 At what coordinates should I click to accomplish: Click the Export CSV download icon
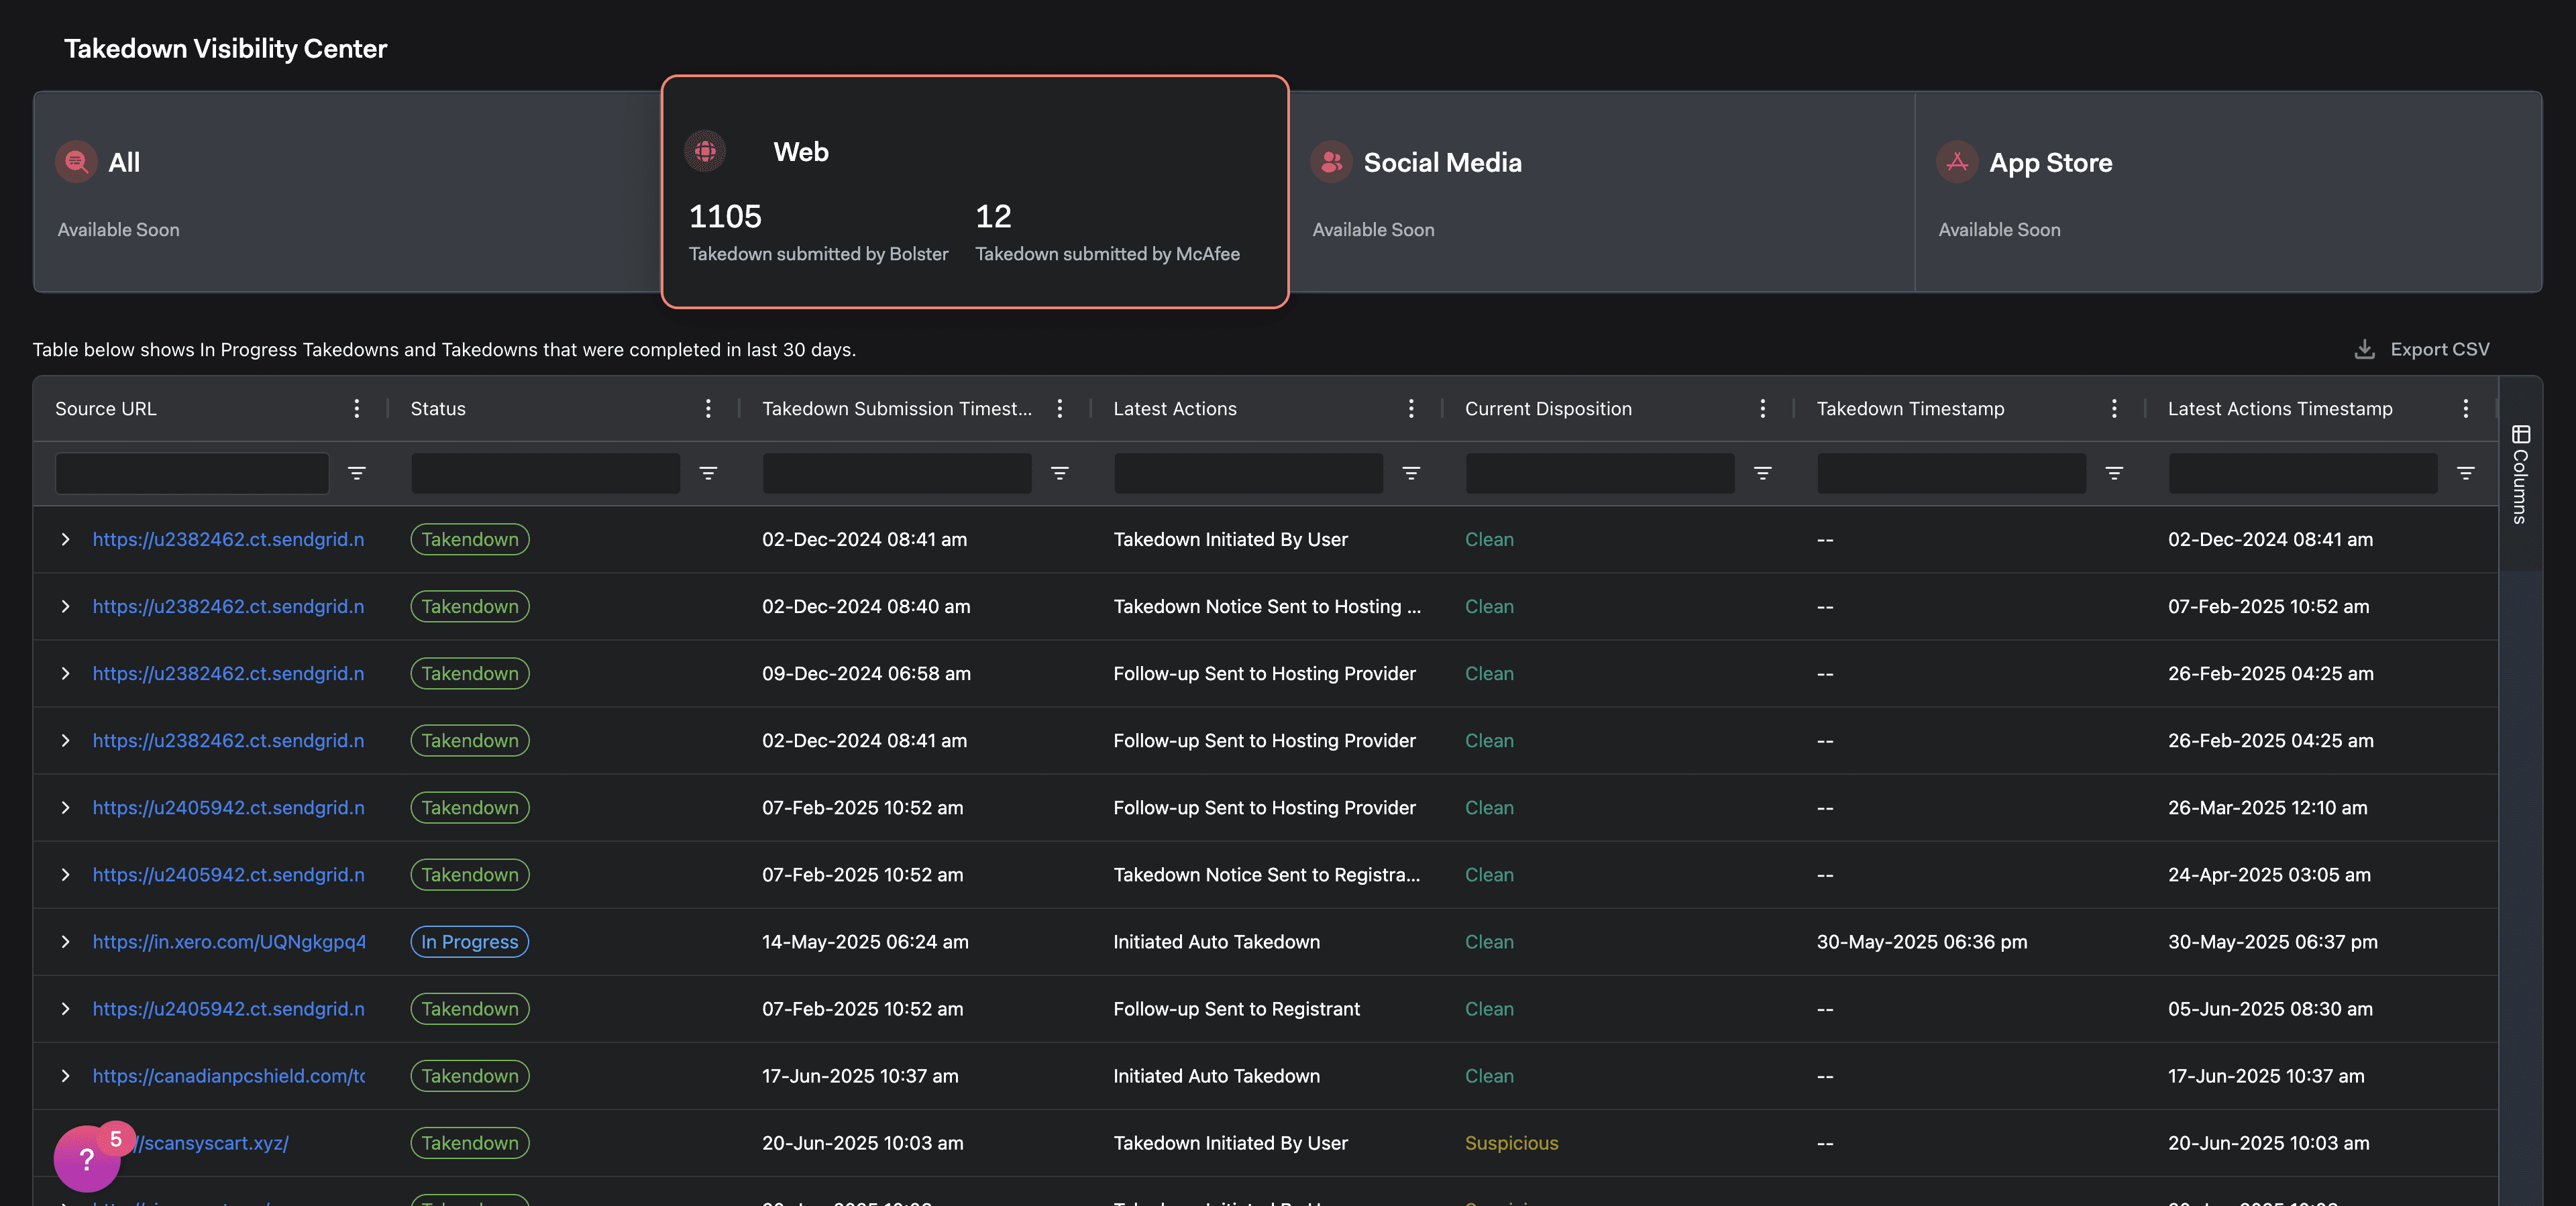(x=2364, y=349)
